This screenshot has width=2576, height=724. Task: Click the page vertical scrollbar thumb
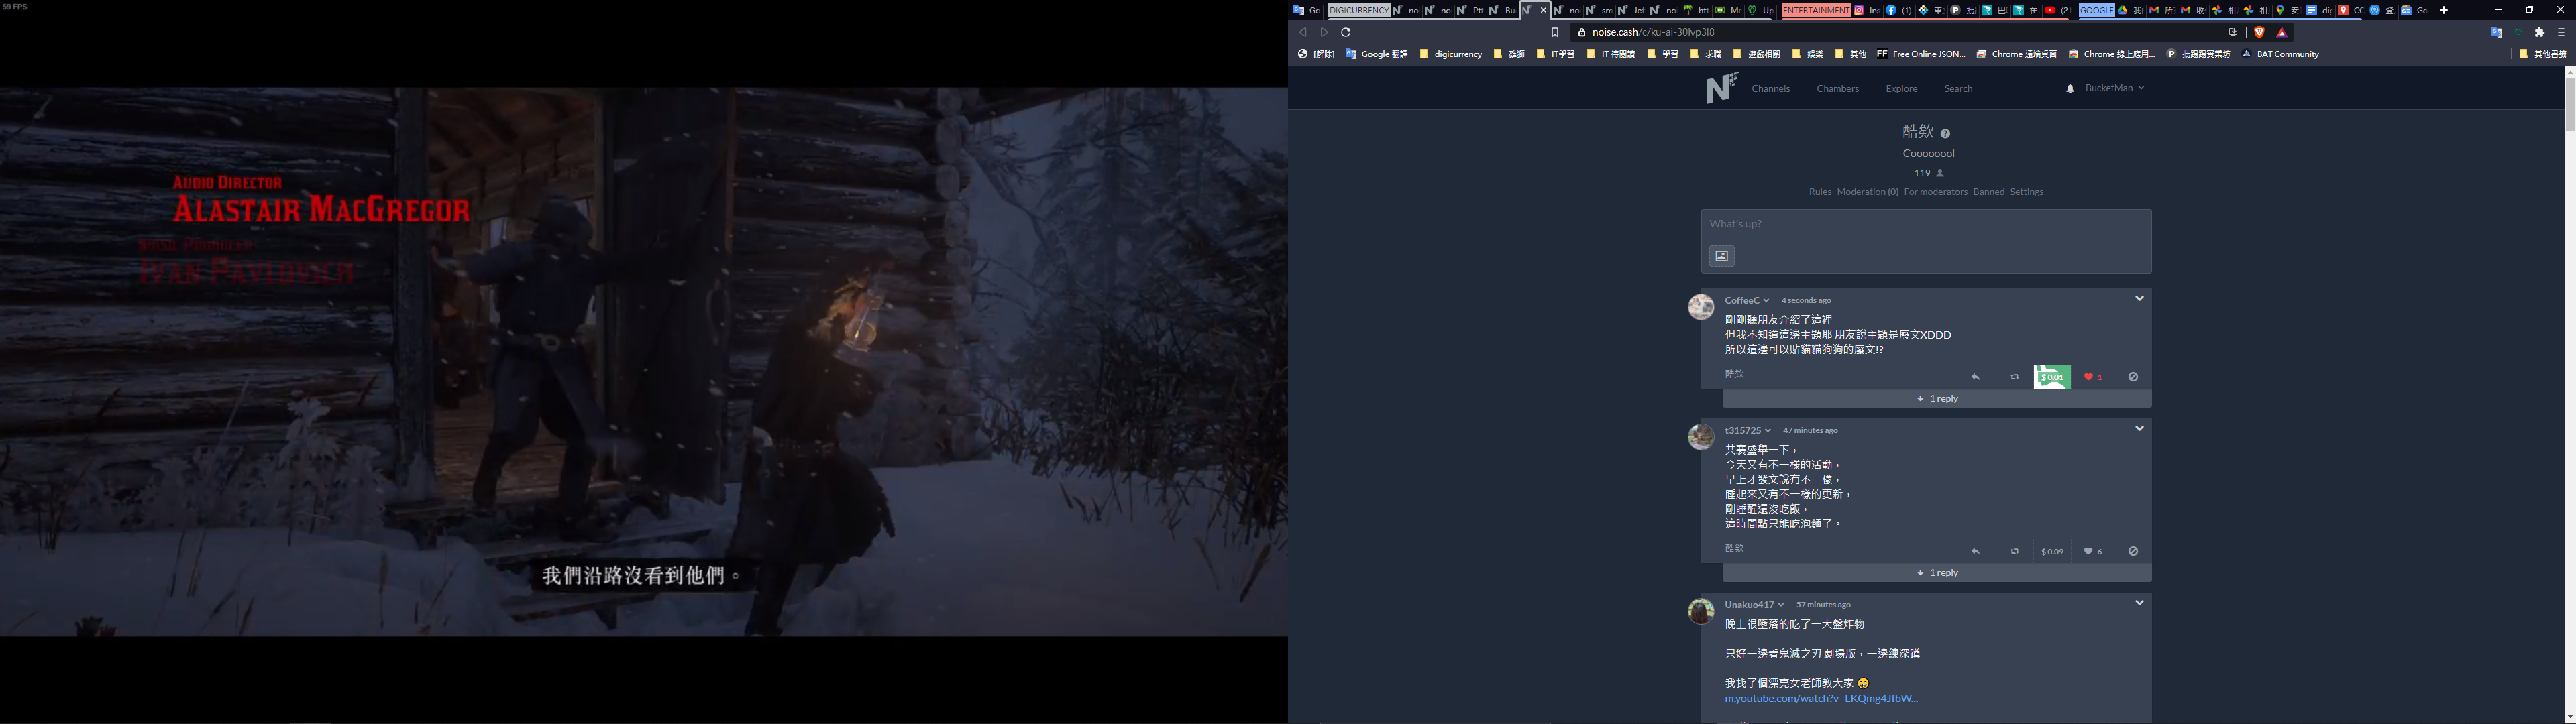pyautogui.click(x=2570, y=104)
